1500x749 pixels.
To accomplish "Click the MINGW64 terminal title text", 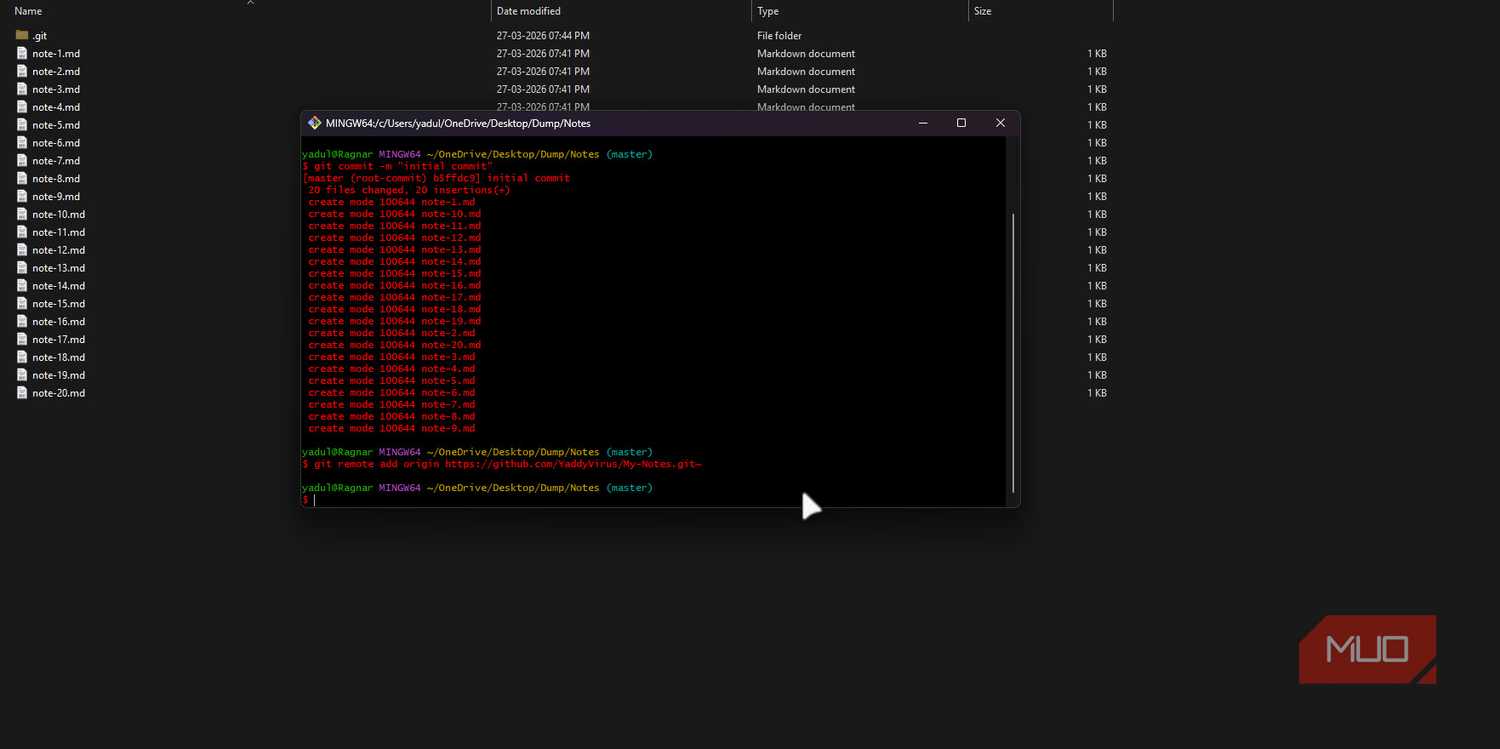I will pos(458,123).
